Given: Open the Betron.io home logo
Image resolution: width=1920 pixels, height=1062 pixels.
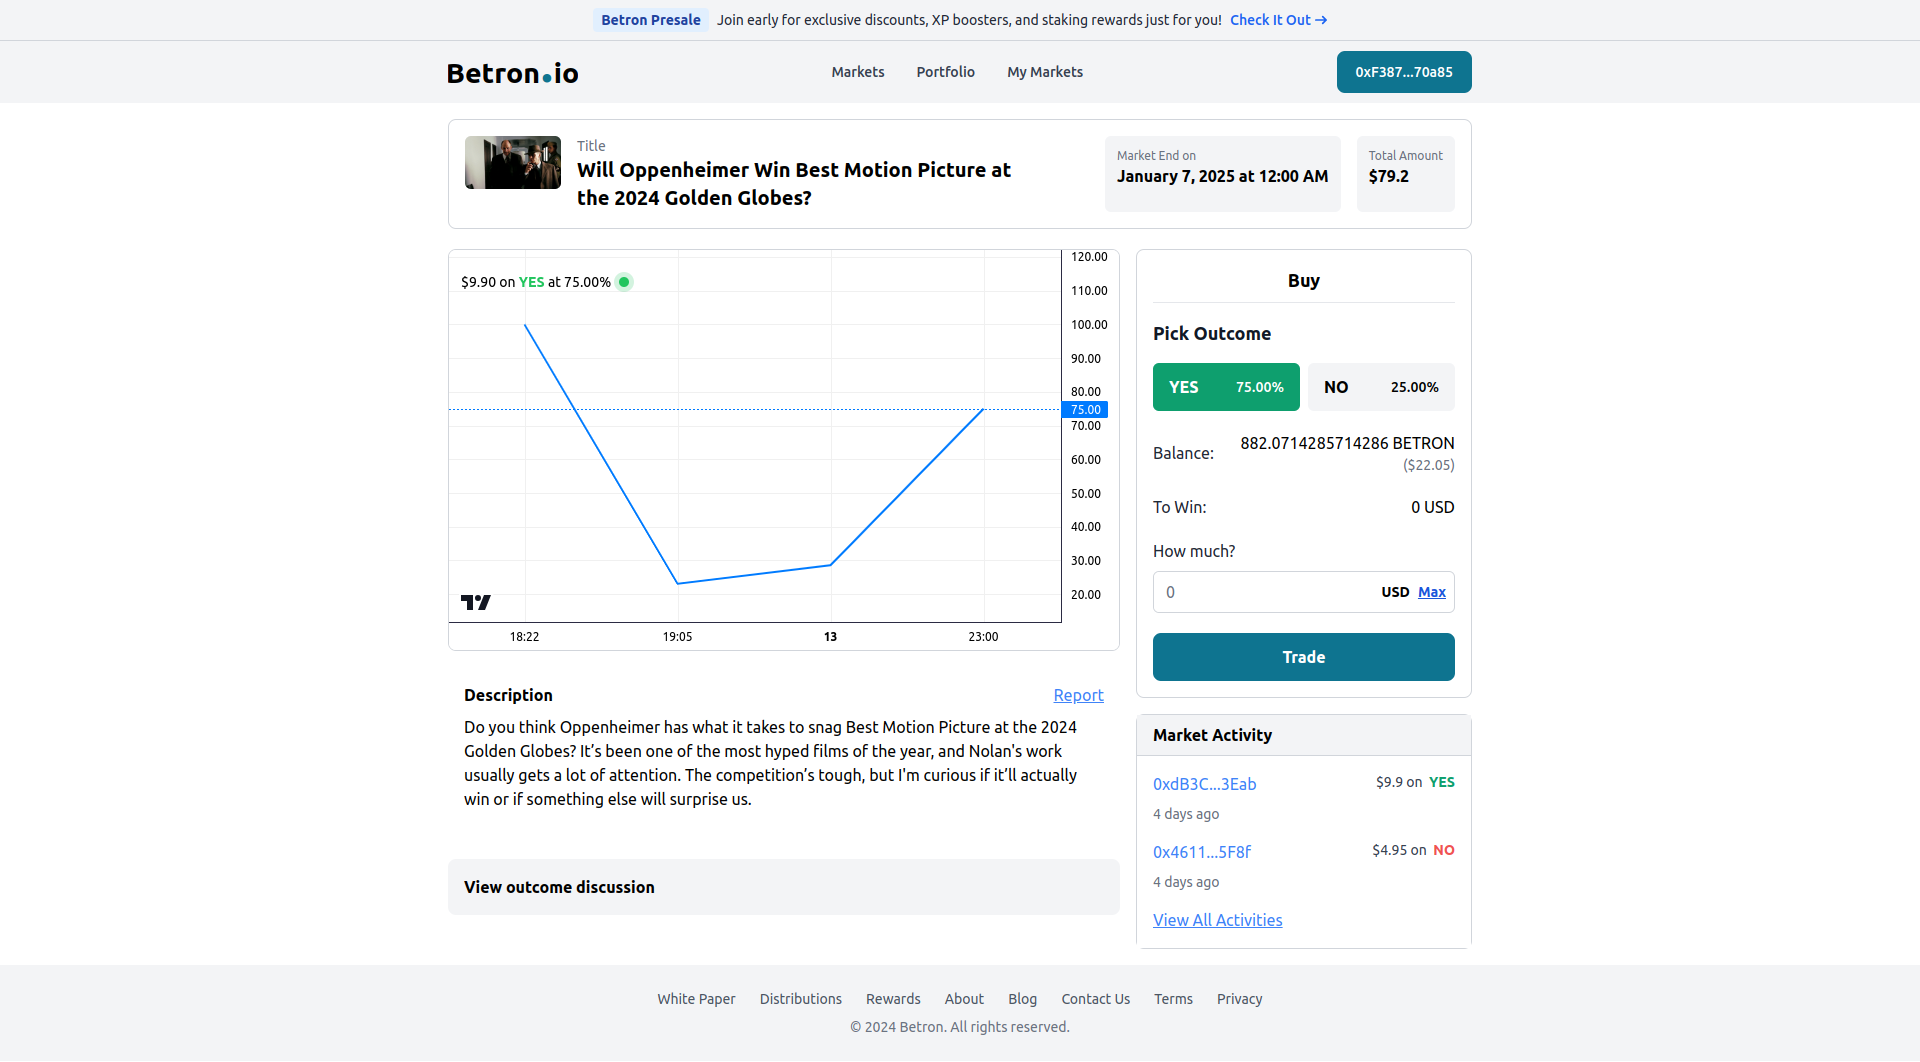Looking at the screenshot, I should tap(512, 73).
